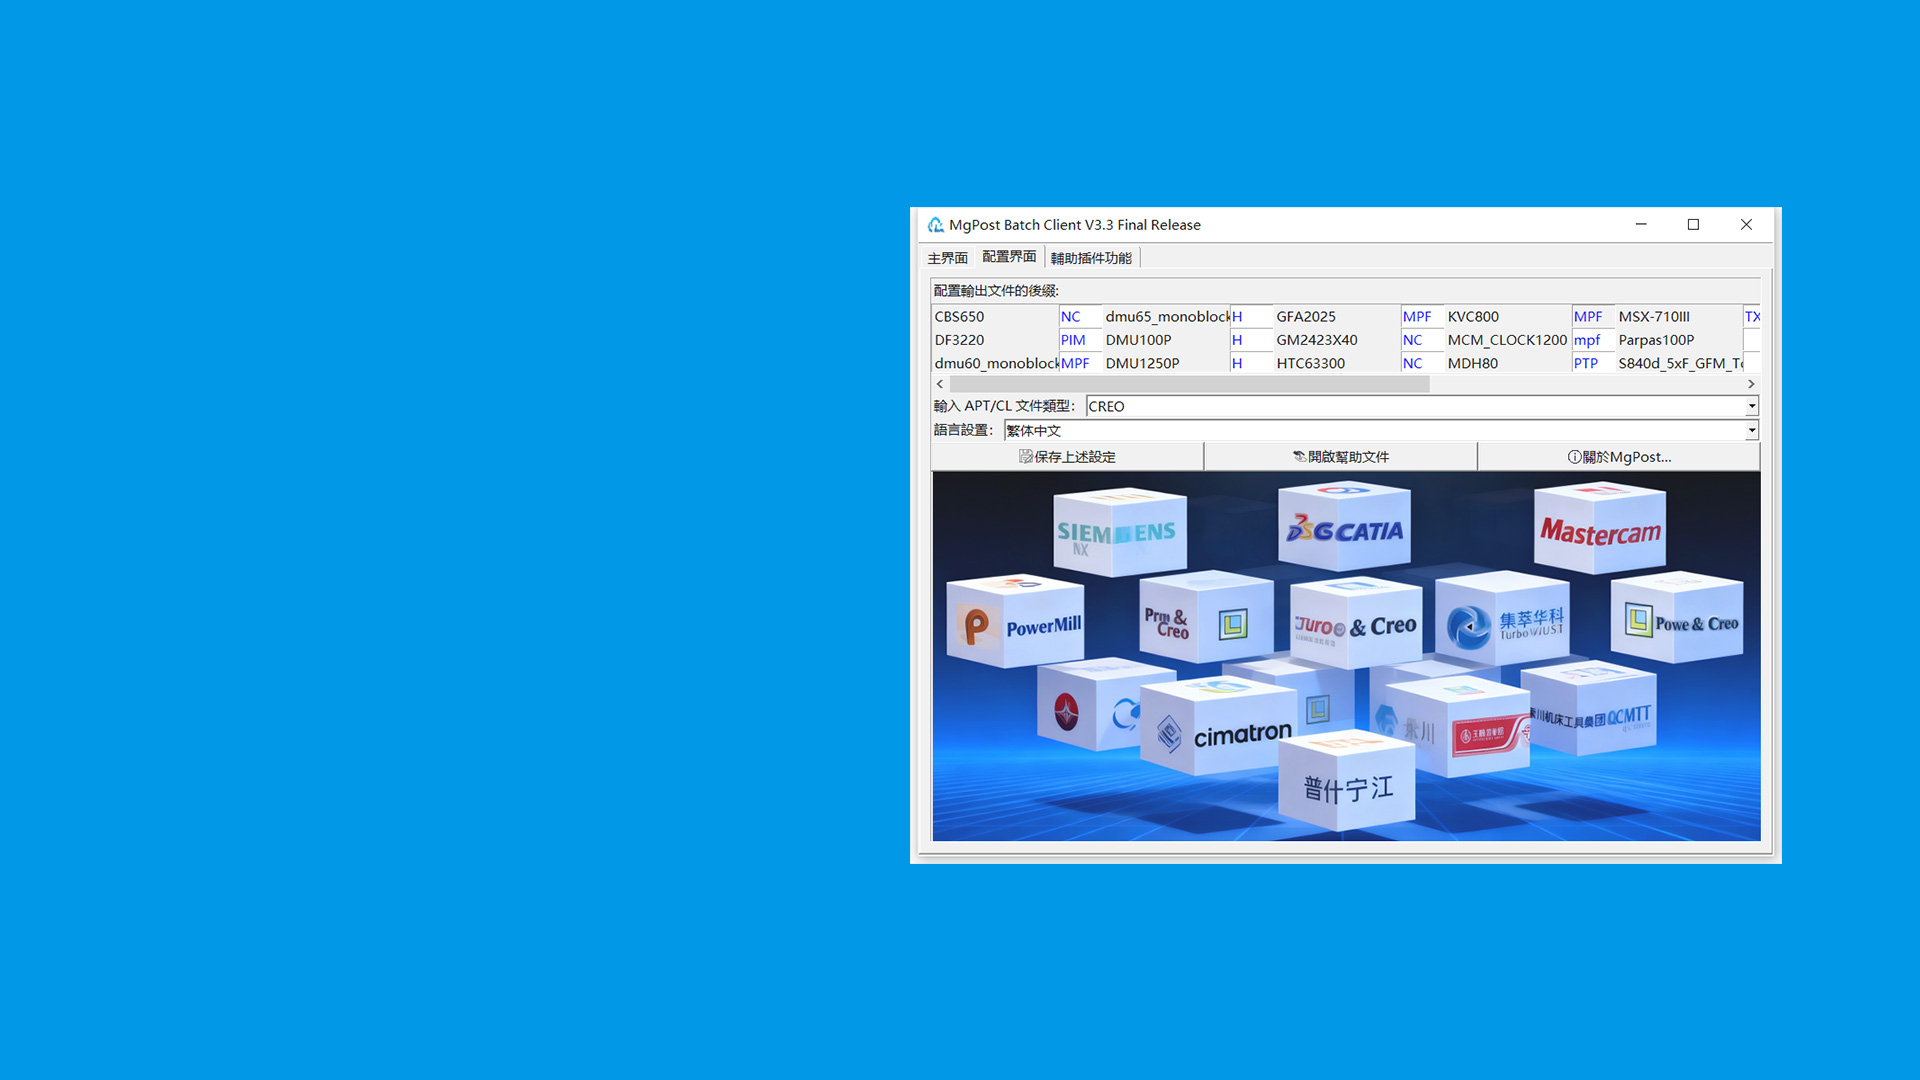The image size is (1920, 1080).
Task: Select the GFA2025 entry
Action: click(1337, 316)
